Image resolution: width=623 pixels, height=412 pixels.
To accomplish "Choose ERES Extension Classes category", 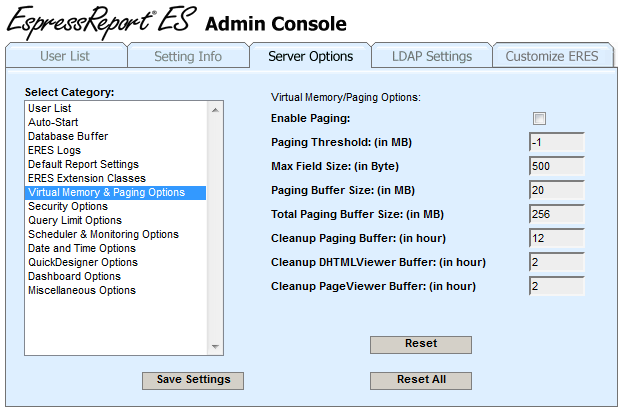I will pyautogui.click(x=116, y=178).
